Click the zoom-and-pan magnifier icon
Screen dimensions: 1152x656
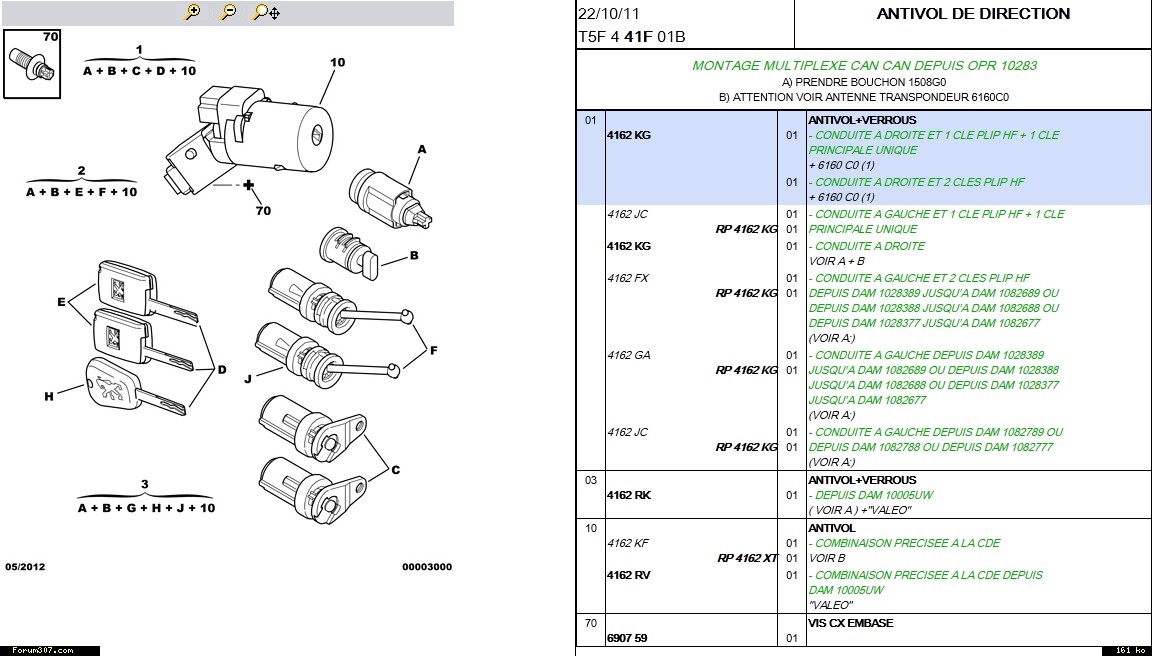pos(266,12)
